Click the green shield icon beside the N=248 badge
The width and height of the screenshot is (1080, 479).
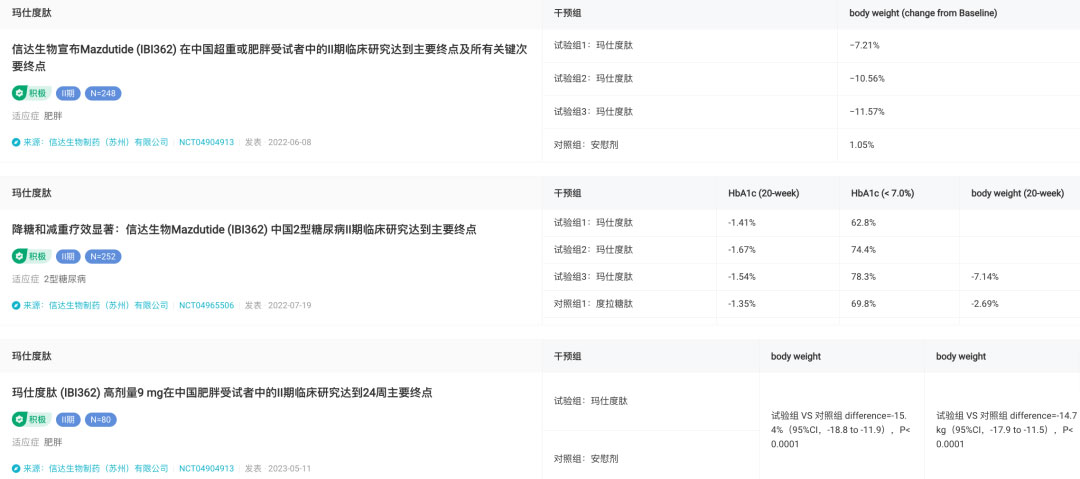19,93
